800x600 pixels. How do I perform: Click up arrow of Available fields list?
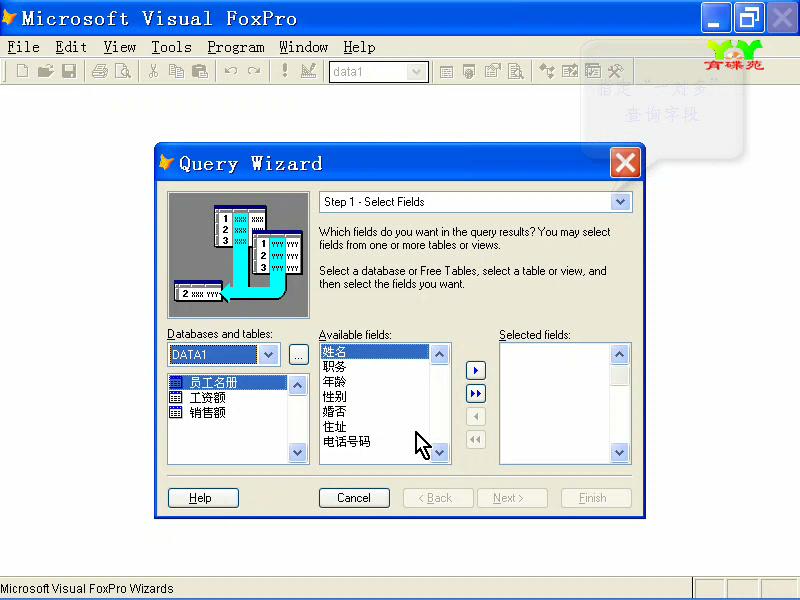tap(439, 354)
